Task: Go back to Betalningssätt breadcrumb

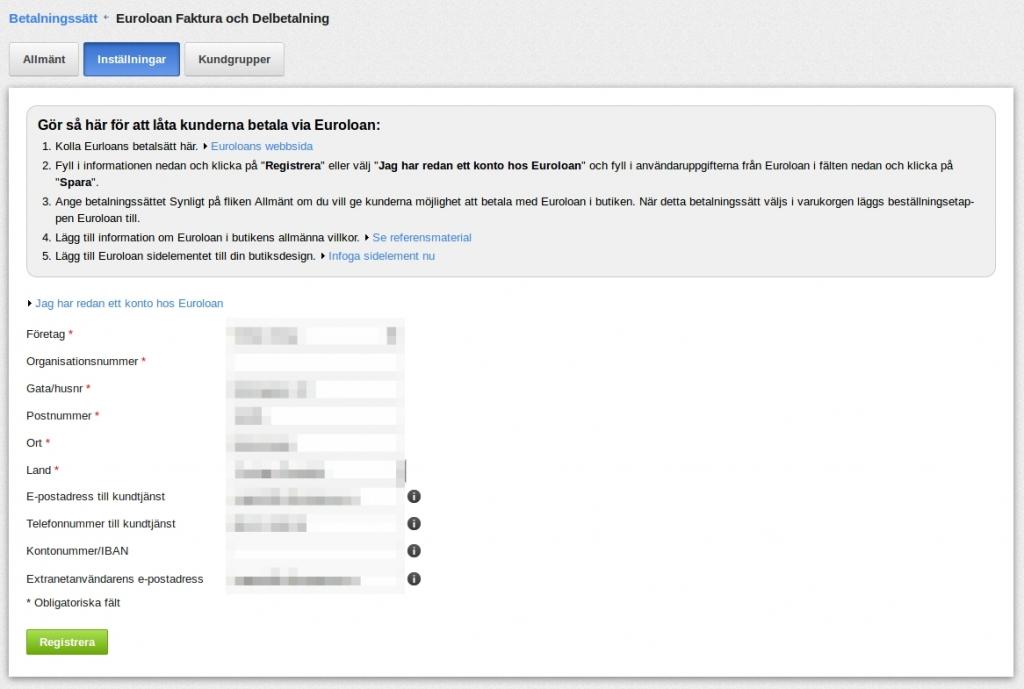Action: tap(53, 18)
